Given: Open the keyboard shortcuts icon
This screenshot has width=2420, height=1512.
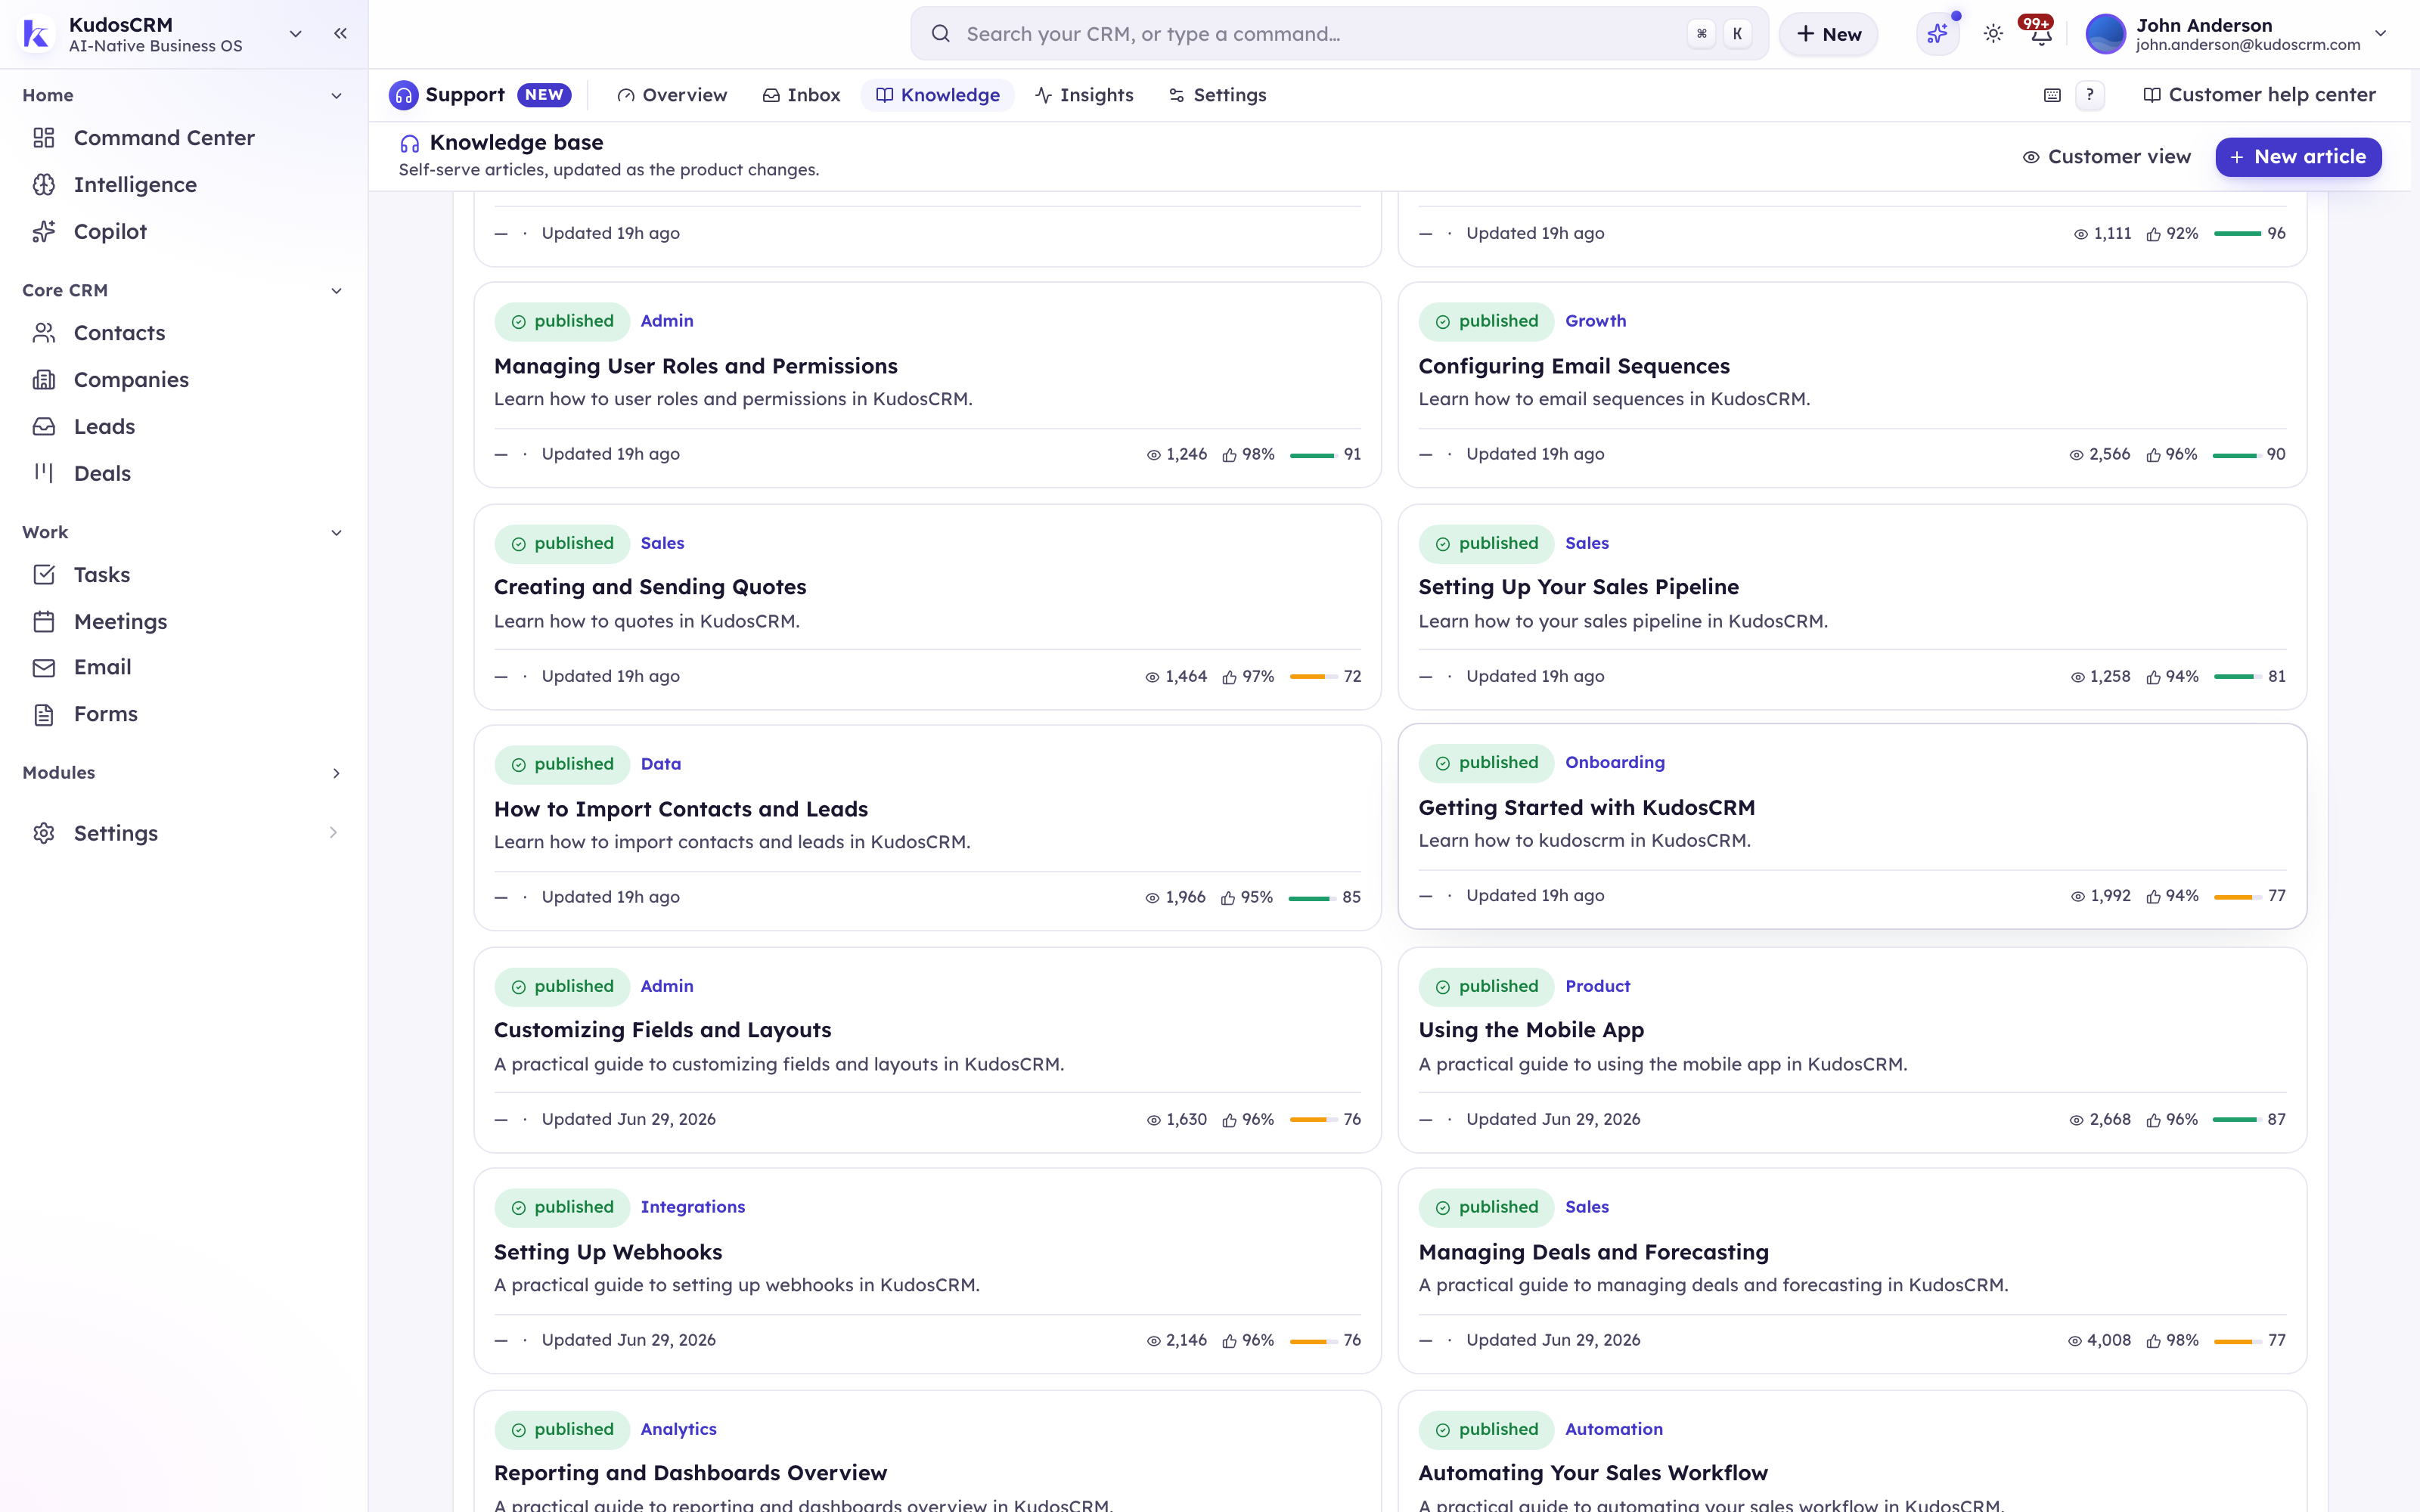Looking at the screenshot, I should pyautogui.click(x=2052, y=96).
